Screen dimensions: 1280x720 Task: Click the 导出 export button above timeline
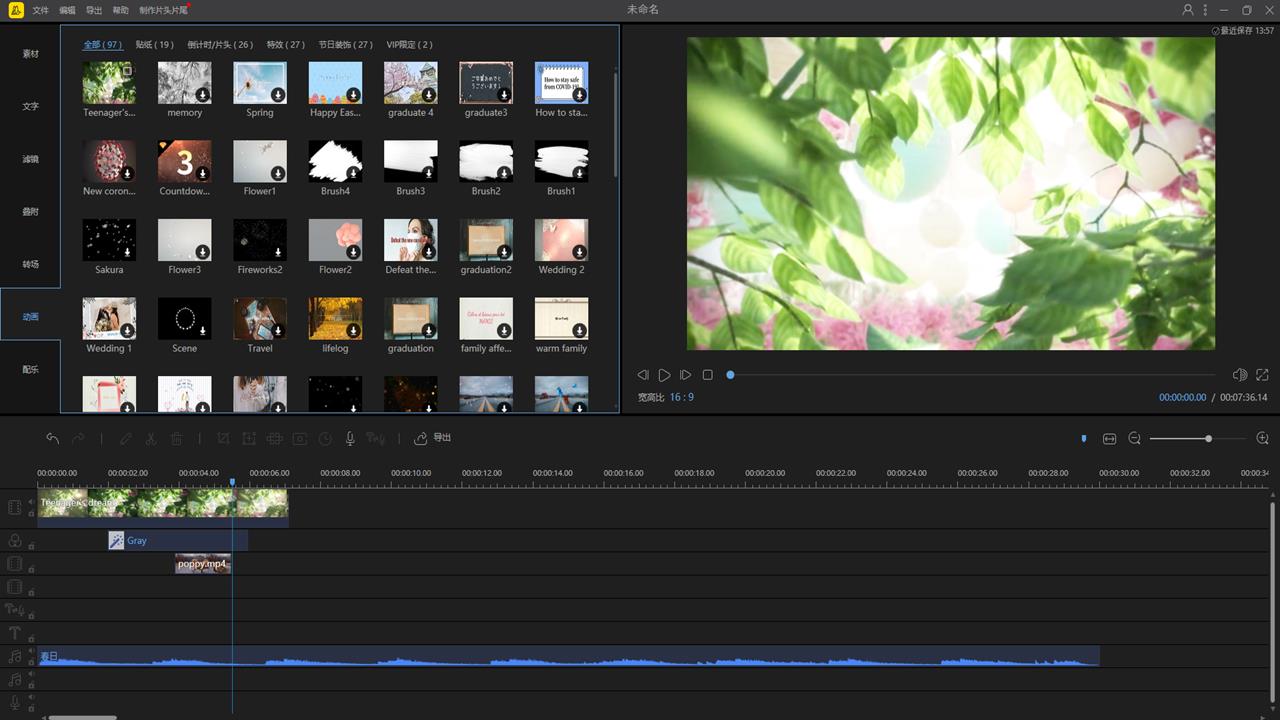(433, 438)
